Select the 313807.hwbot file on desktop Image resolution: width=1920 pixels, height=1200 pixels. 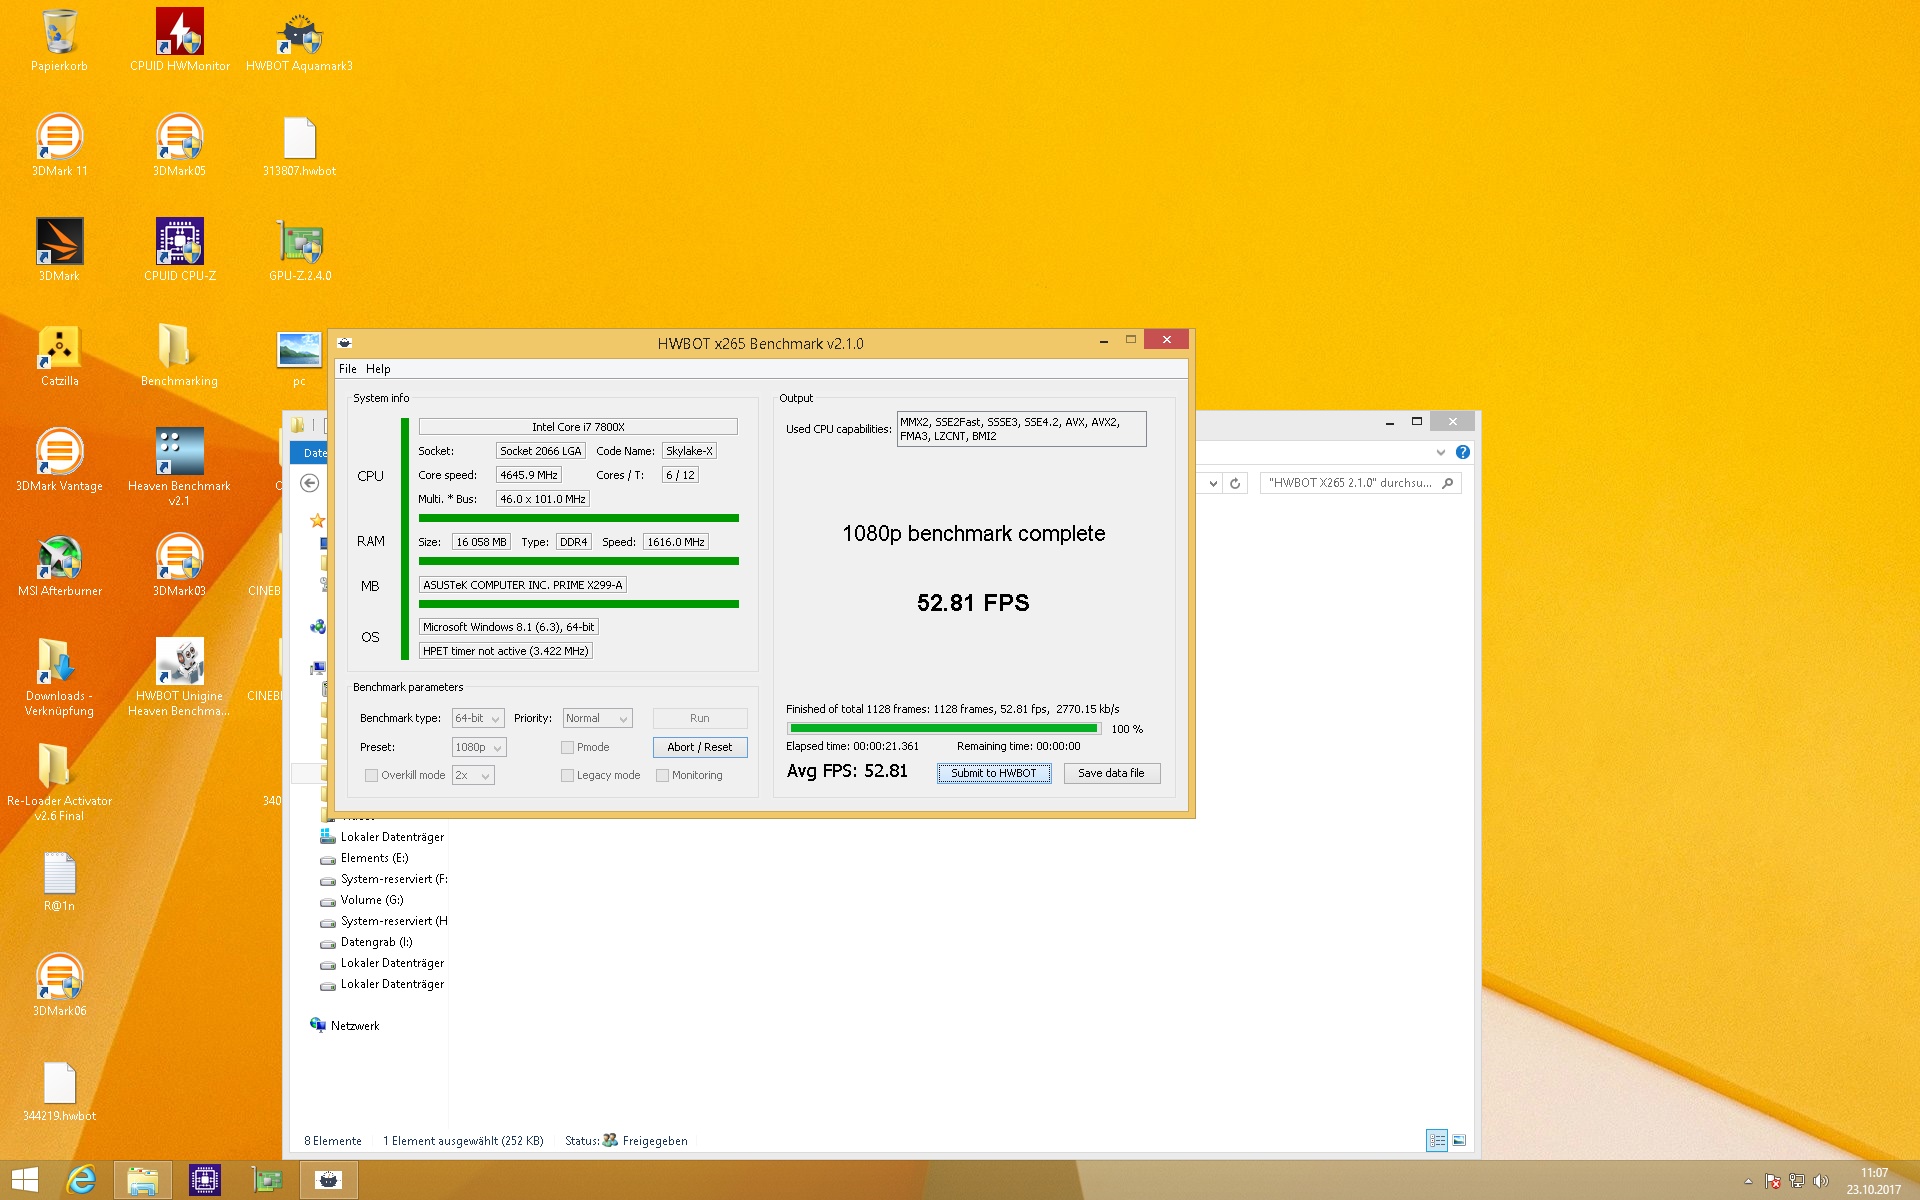(299, 145)
